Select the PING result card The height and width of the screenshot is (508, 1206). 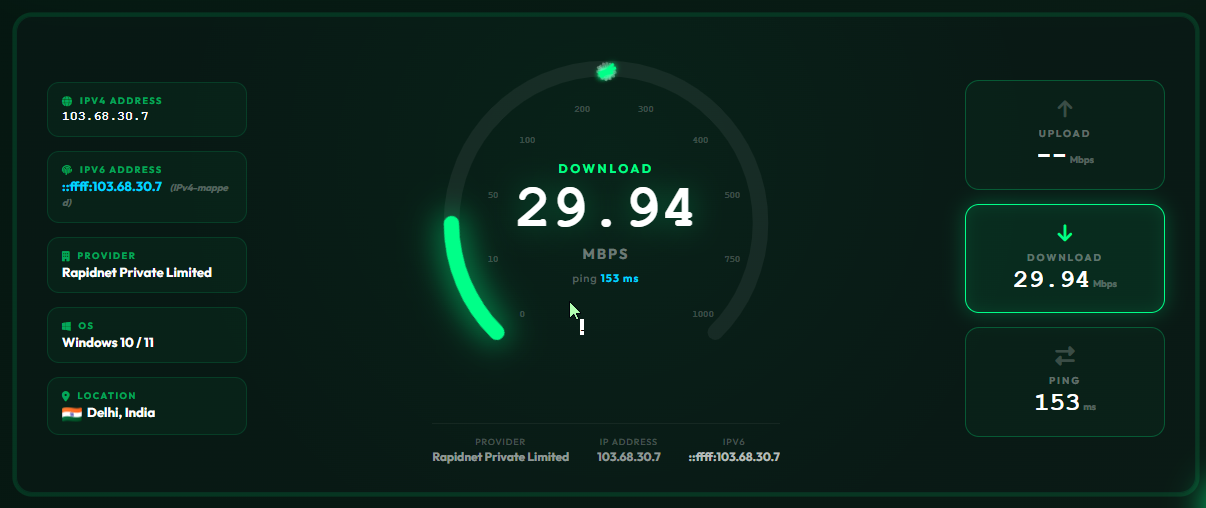click(x=1065, y=382)
